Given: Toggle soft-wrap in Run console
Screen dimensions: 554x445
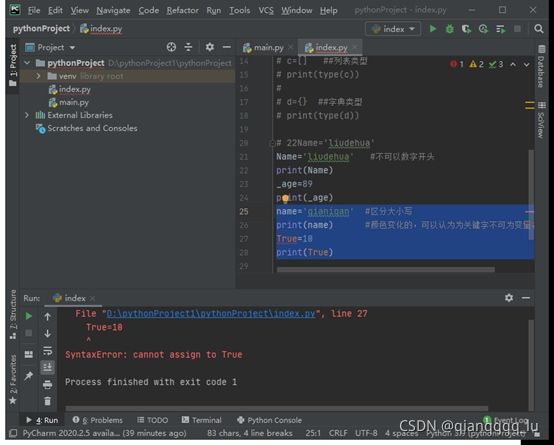Looking at the screenshot, I should pyautogui.click(x=47, y=351).
